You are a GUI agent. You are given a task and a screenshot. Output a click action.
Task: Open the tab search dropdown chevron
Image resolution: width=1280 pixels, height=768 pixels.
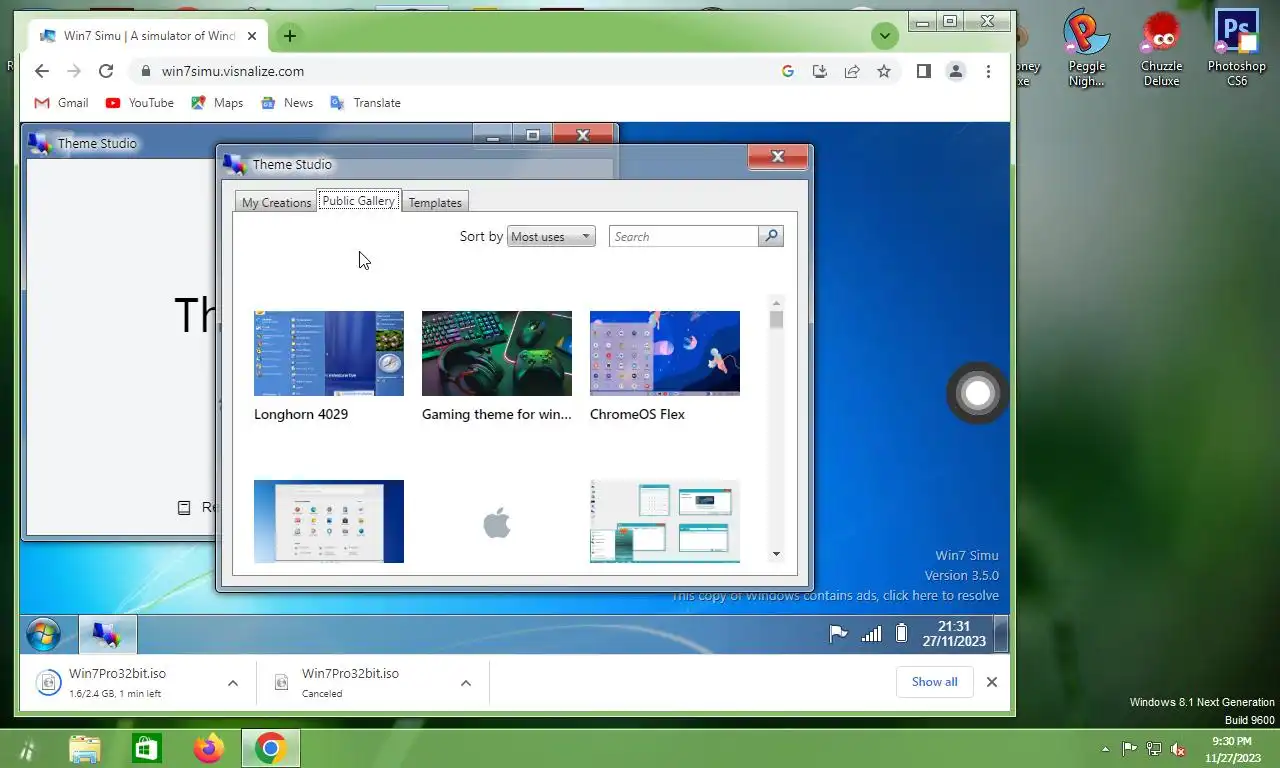pos(884,37)
